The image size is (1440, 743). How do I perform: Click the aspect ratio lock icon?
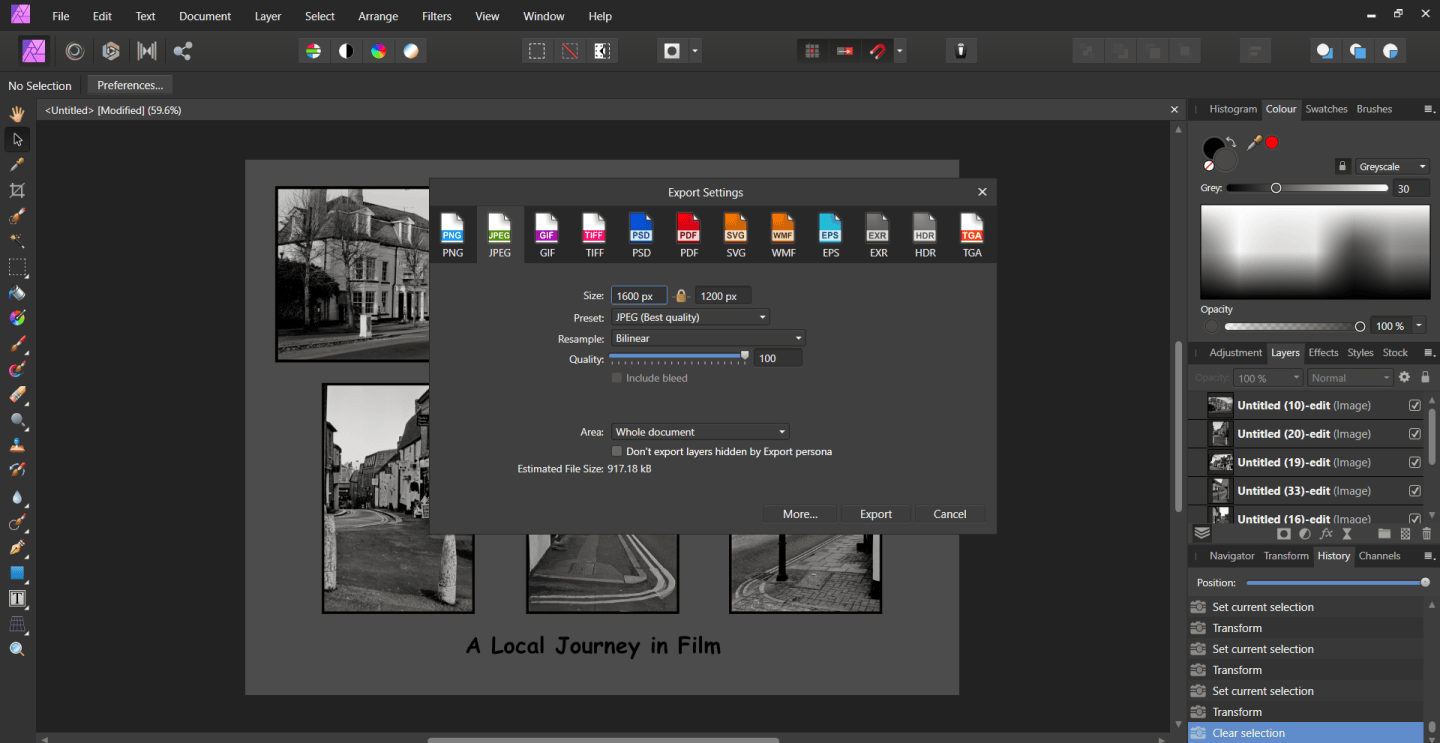point(681,295)
